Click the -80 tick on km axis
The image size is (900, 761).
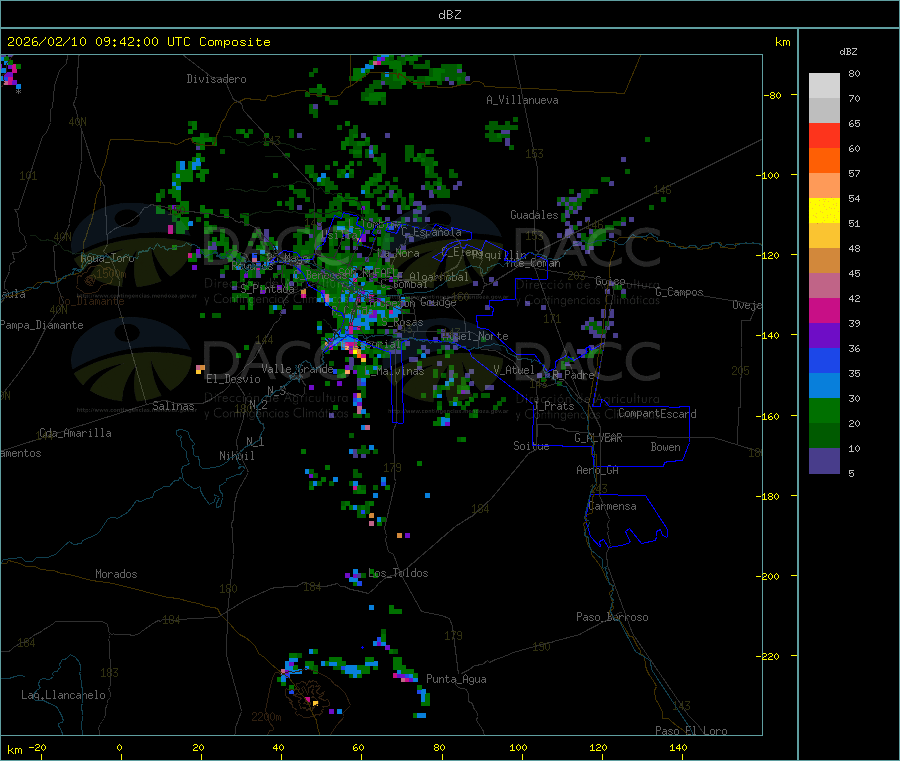click(772, 95)
